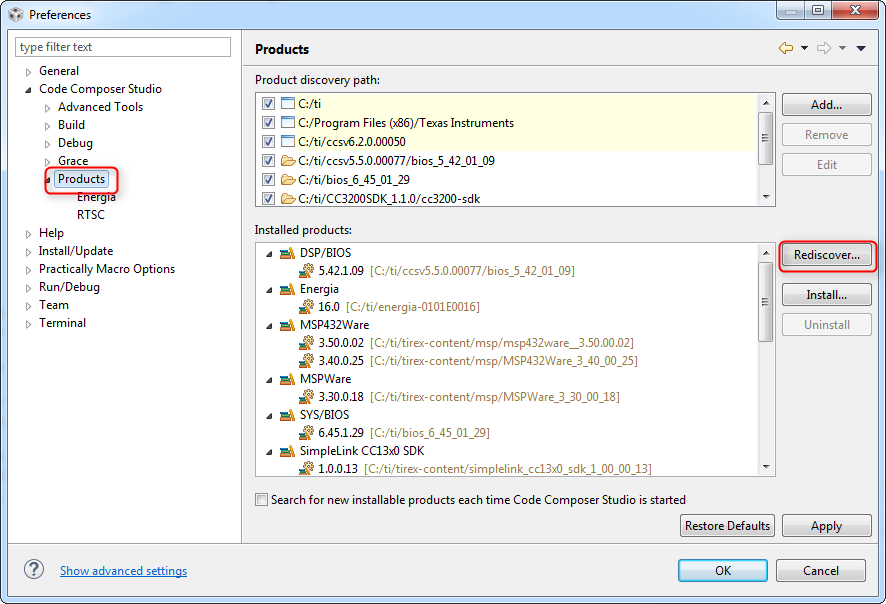Screen dimensions: 886x604
Task: Uncheck the C:/ti discovery path
Action: 268,103
